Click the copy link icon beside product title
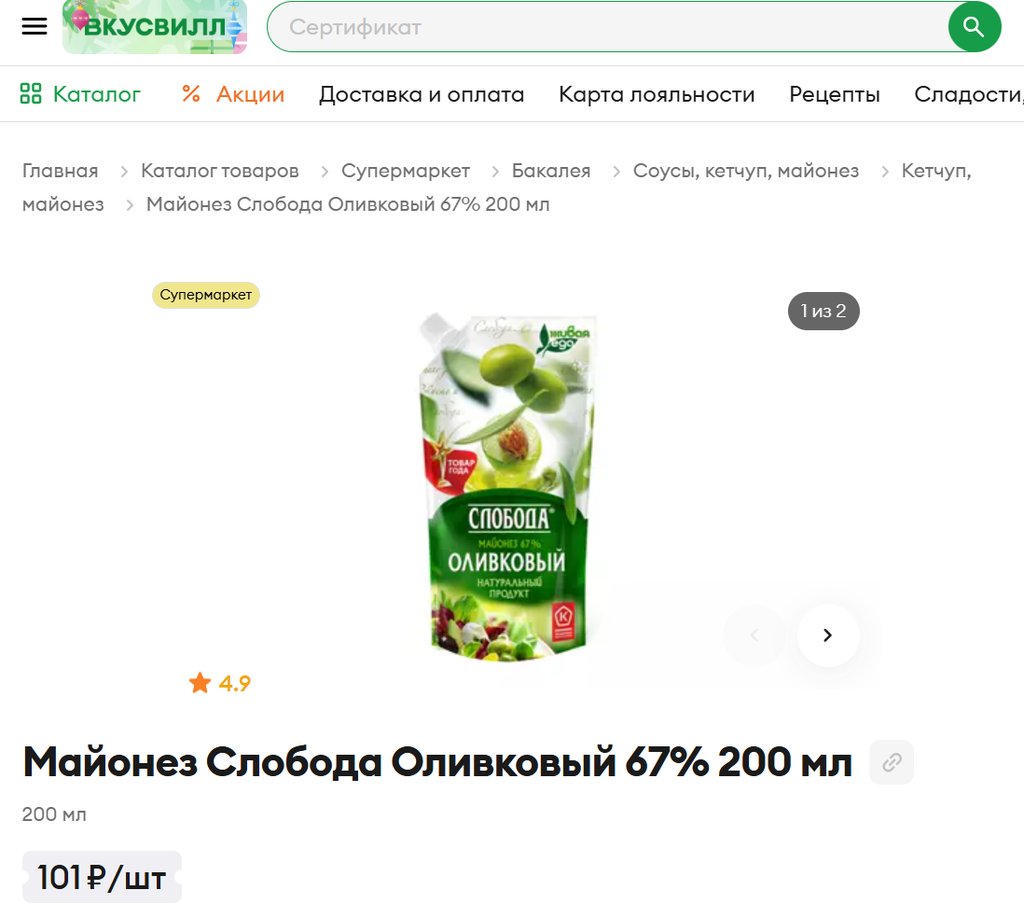The width and height of the screenshot is (1024, 904). point(891,762)
